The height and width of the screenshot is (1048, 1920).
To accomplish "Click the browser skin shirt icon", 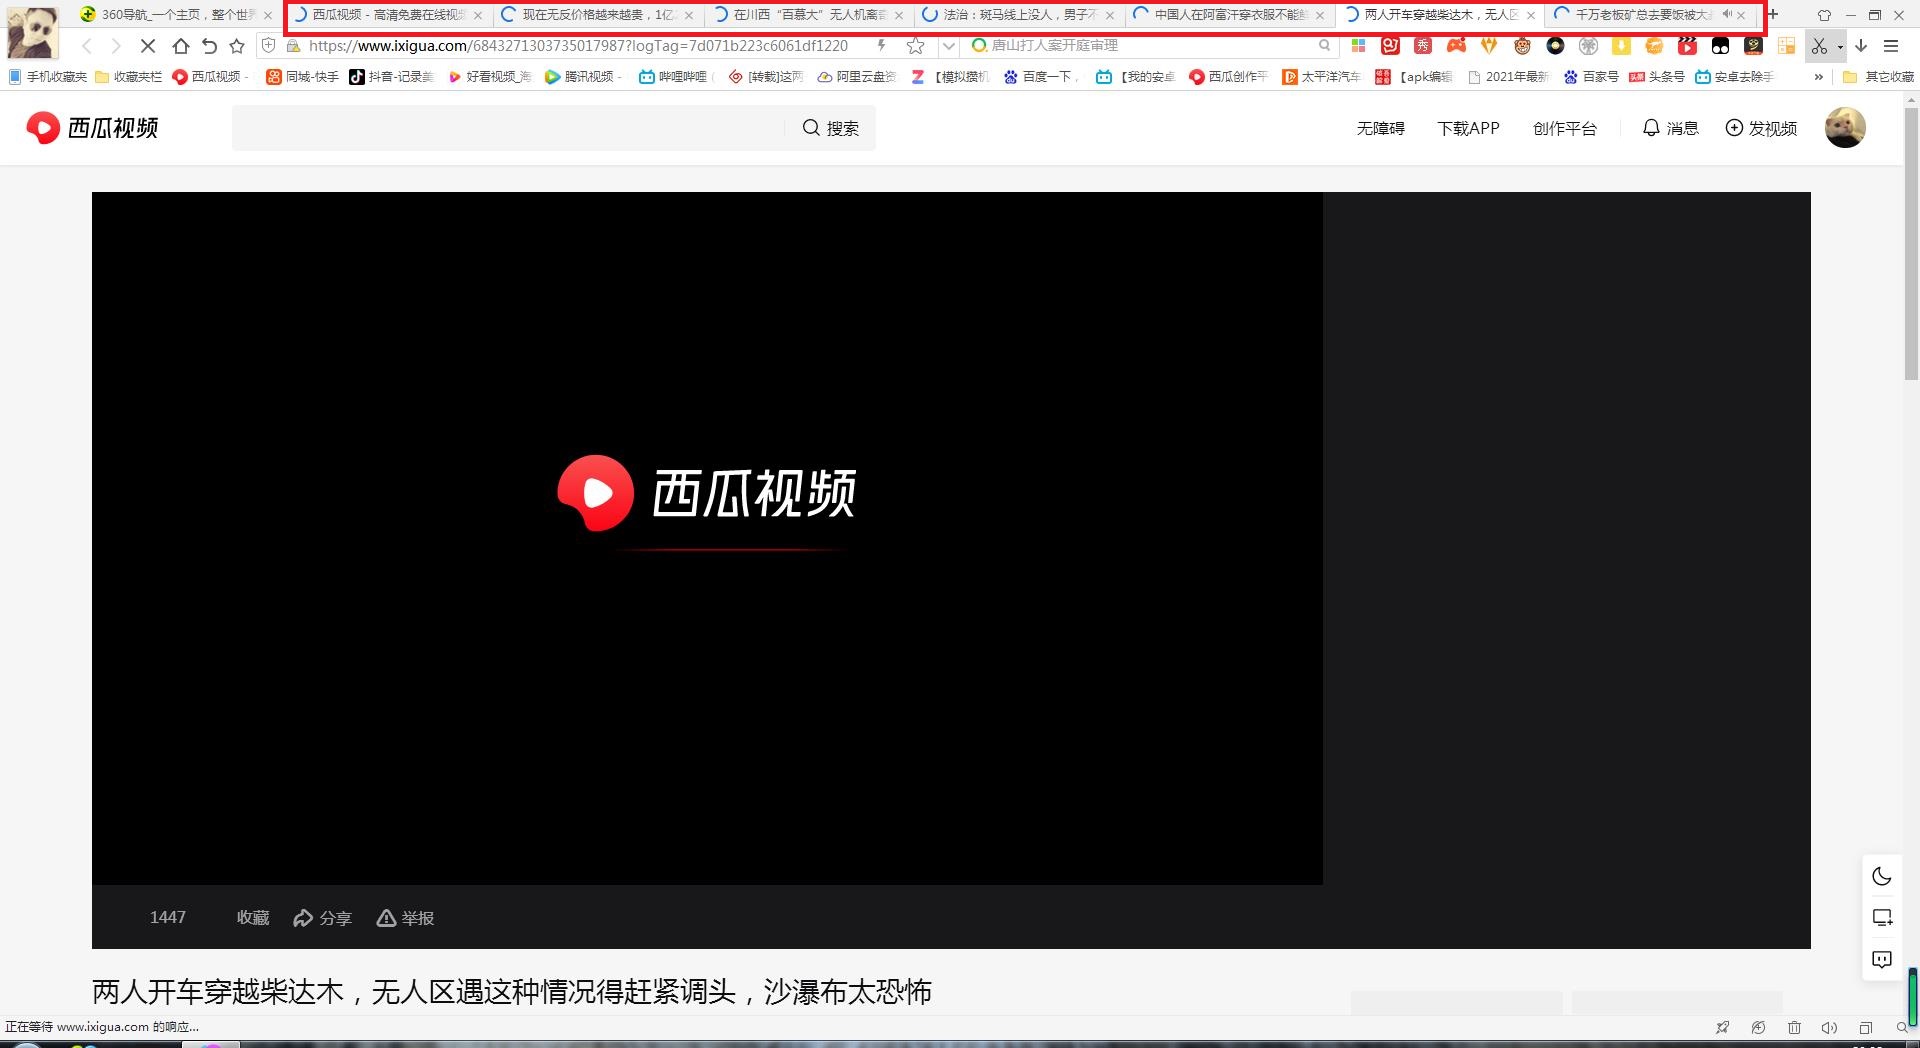I will pyautogui.click(x=1824, y=15).
